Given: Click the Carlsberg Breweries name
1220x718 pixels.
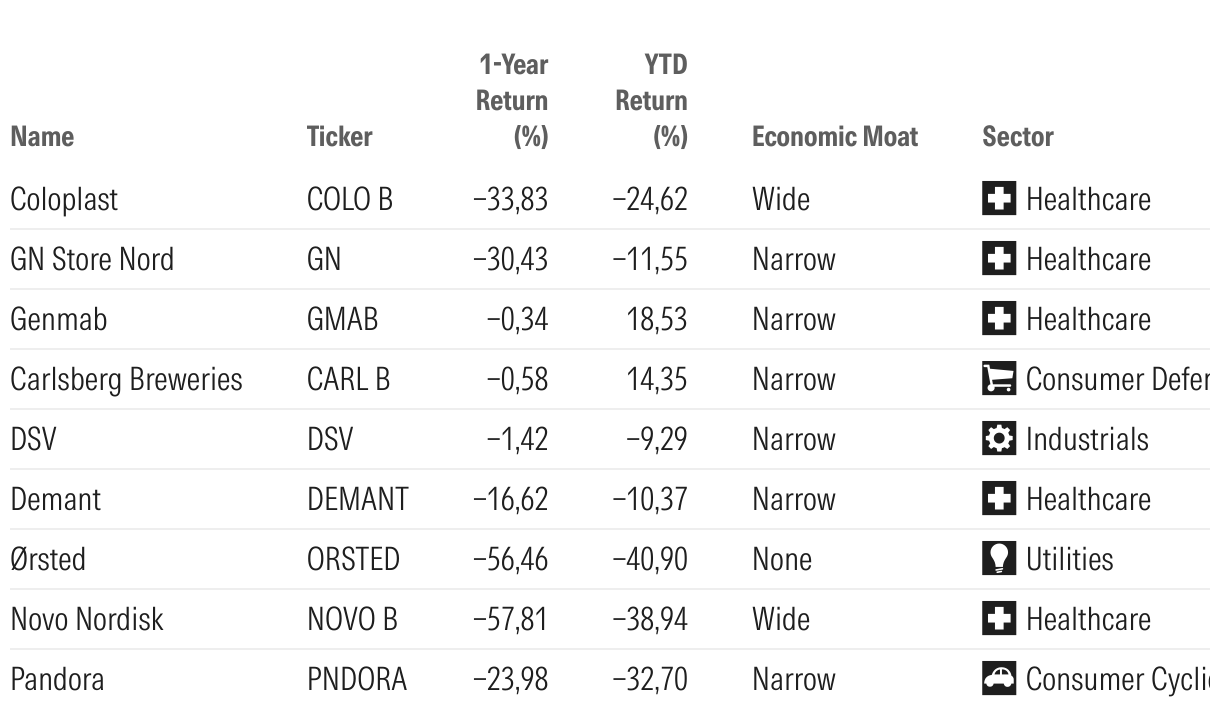Looking at the screenshot, I should [126, 379].
